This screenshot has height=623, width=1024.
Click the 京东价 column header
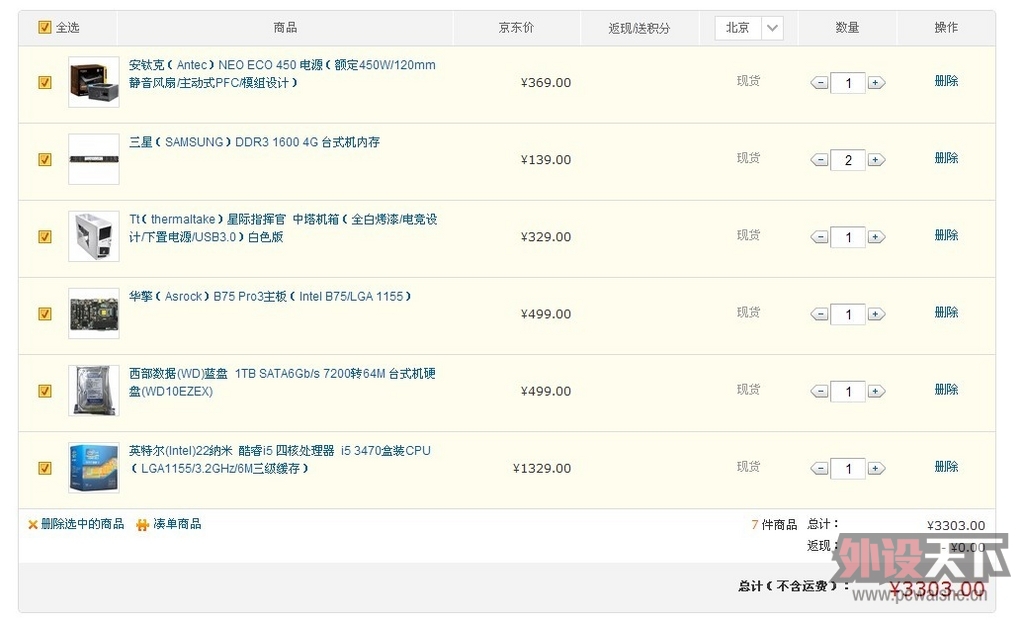[x=516, y=27]
